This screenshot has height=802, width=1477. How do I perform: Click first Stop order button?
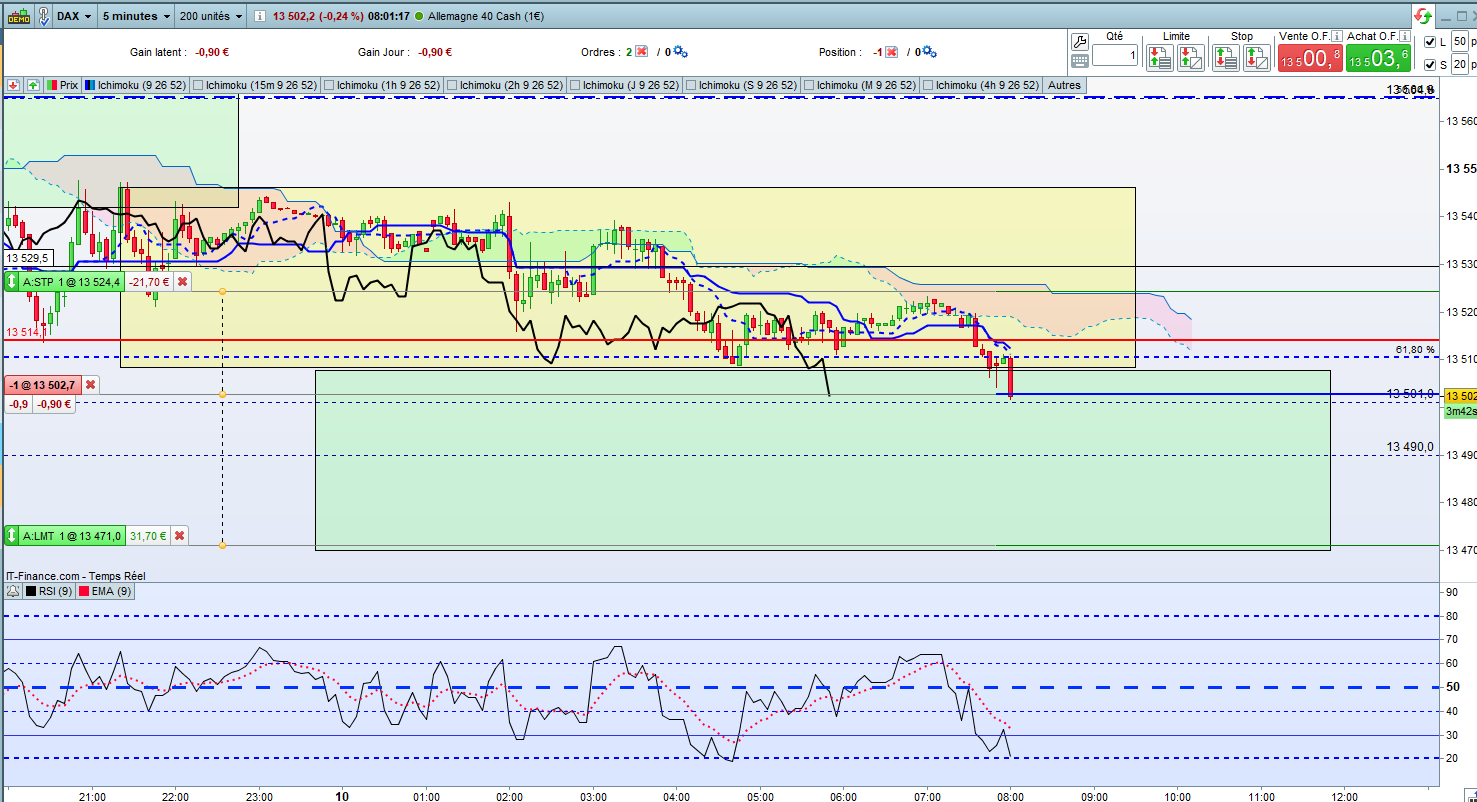click(x=1226, y=57)
